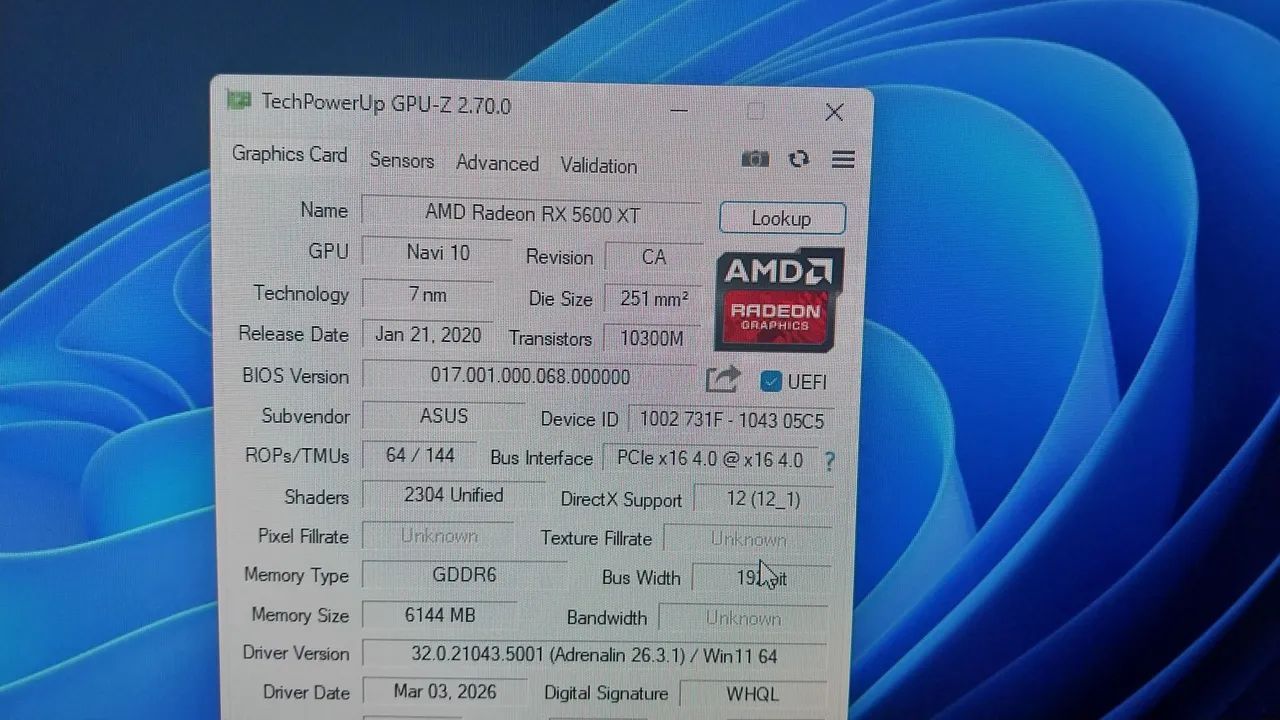
Task: Click the 'BIOS Version' label text
Action: tap(295, 376)
